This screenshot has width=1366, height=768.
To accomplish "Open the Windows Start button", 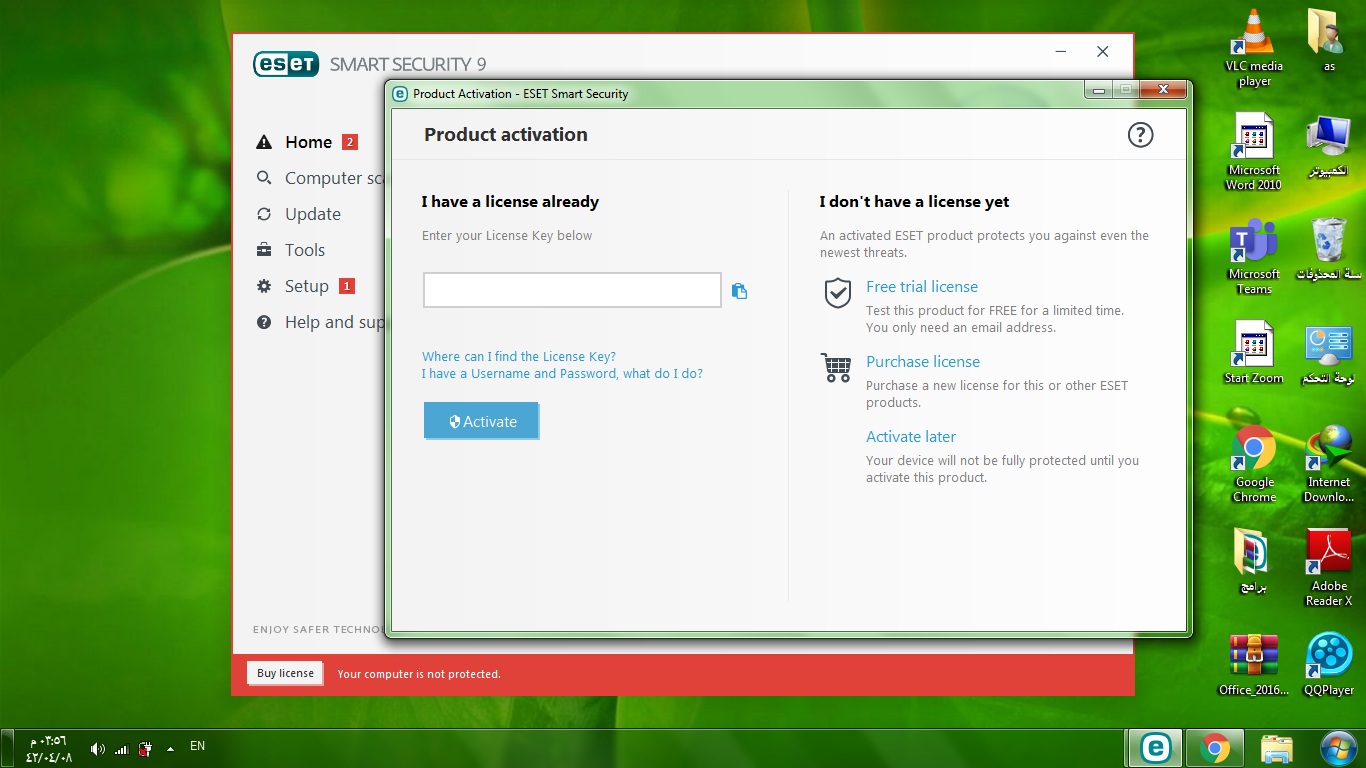I will pyautogui.click(x=1337, y=748).
